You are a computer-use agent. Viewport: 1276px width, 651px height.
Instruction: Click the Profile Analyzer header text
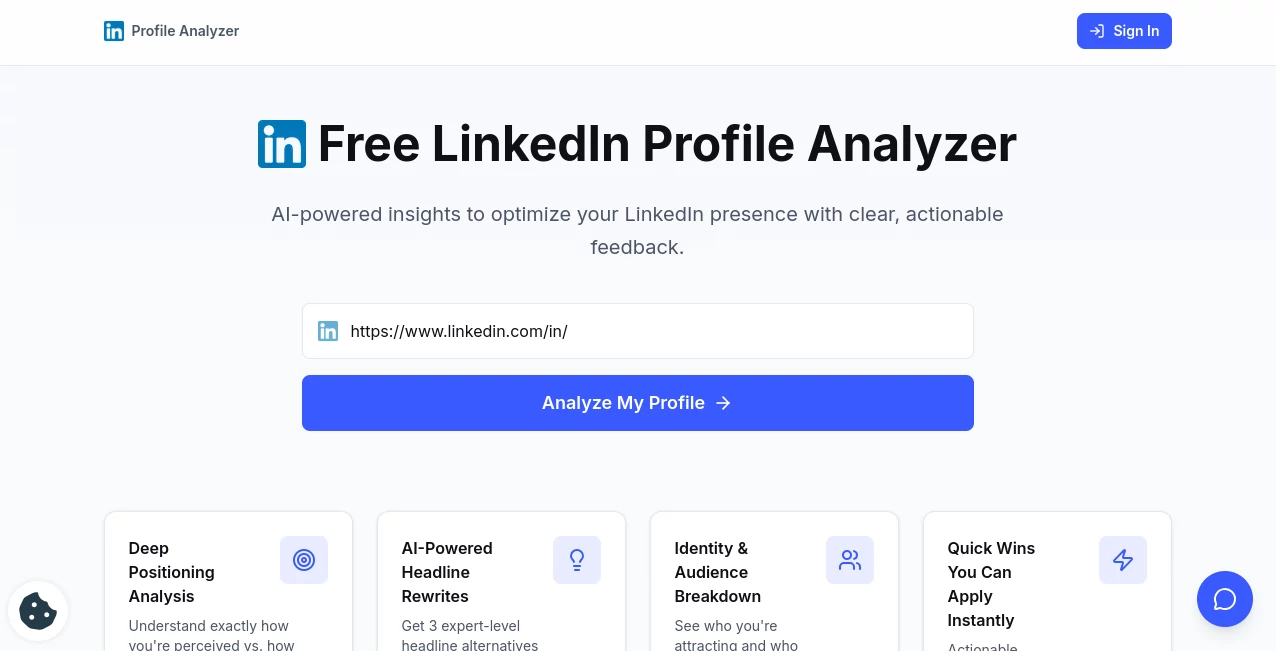185,31
